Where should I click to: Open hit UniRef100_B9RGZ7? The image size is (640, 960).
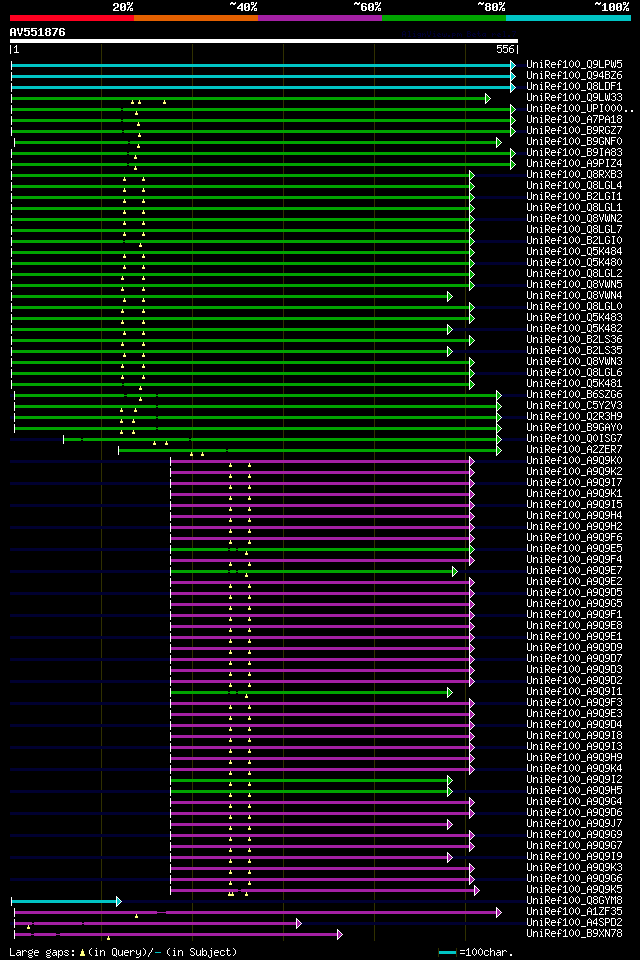[574, 130]
